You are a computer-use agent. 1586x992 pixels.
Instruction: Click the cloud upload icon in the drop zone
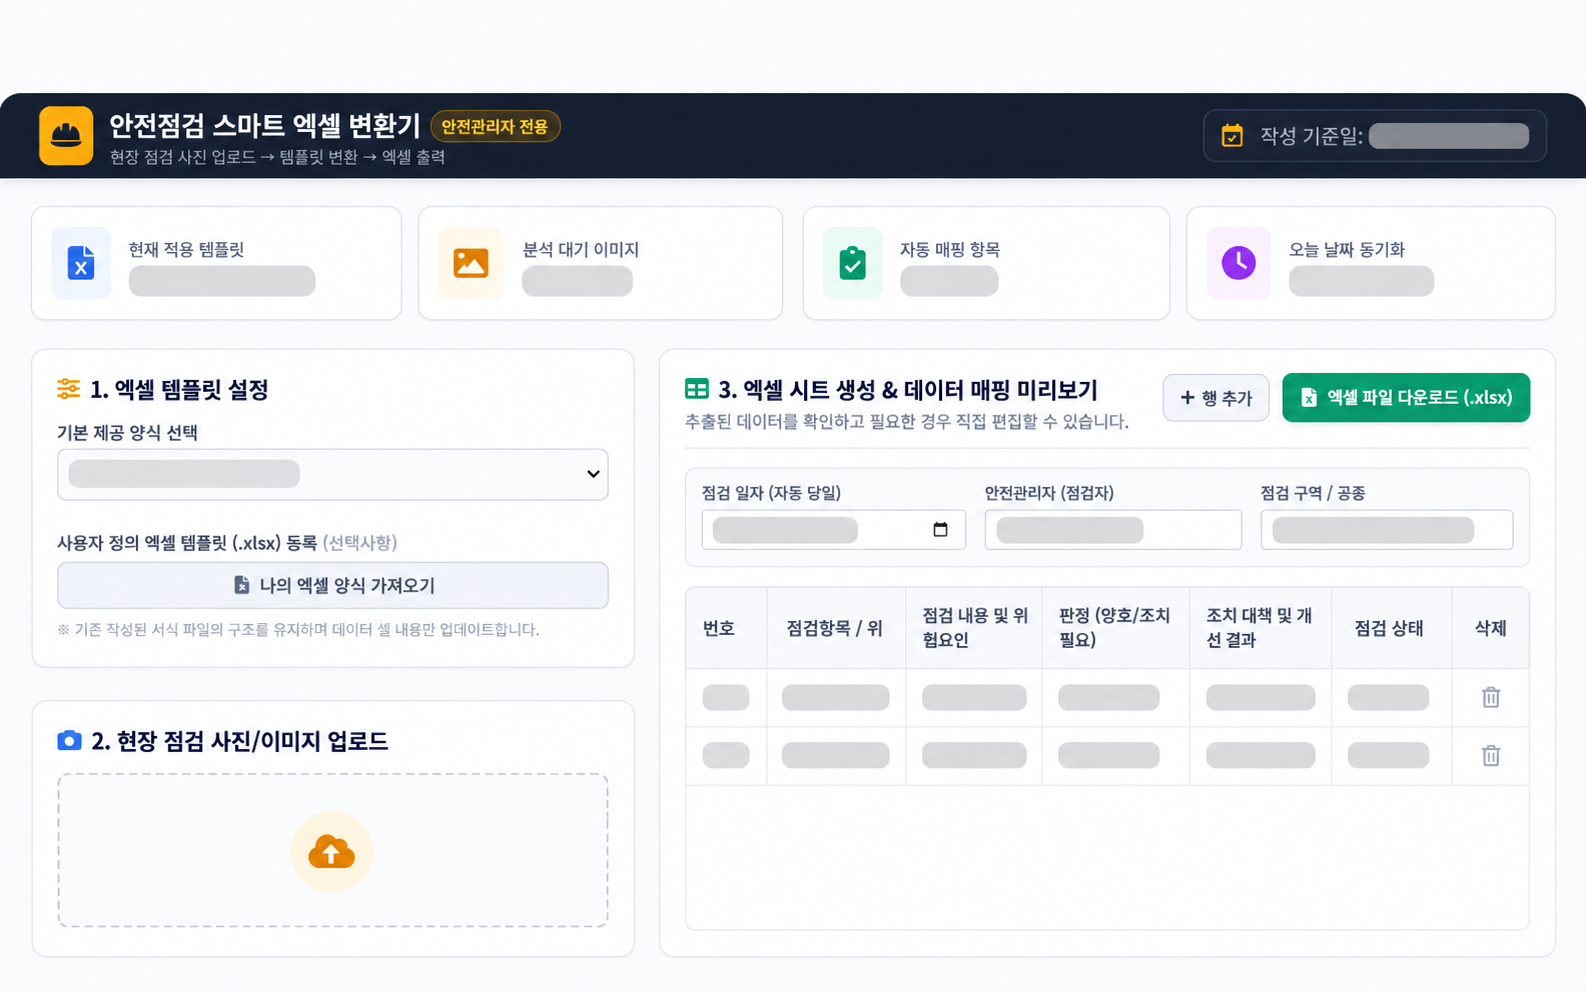(x=332, y=852)
